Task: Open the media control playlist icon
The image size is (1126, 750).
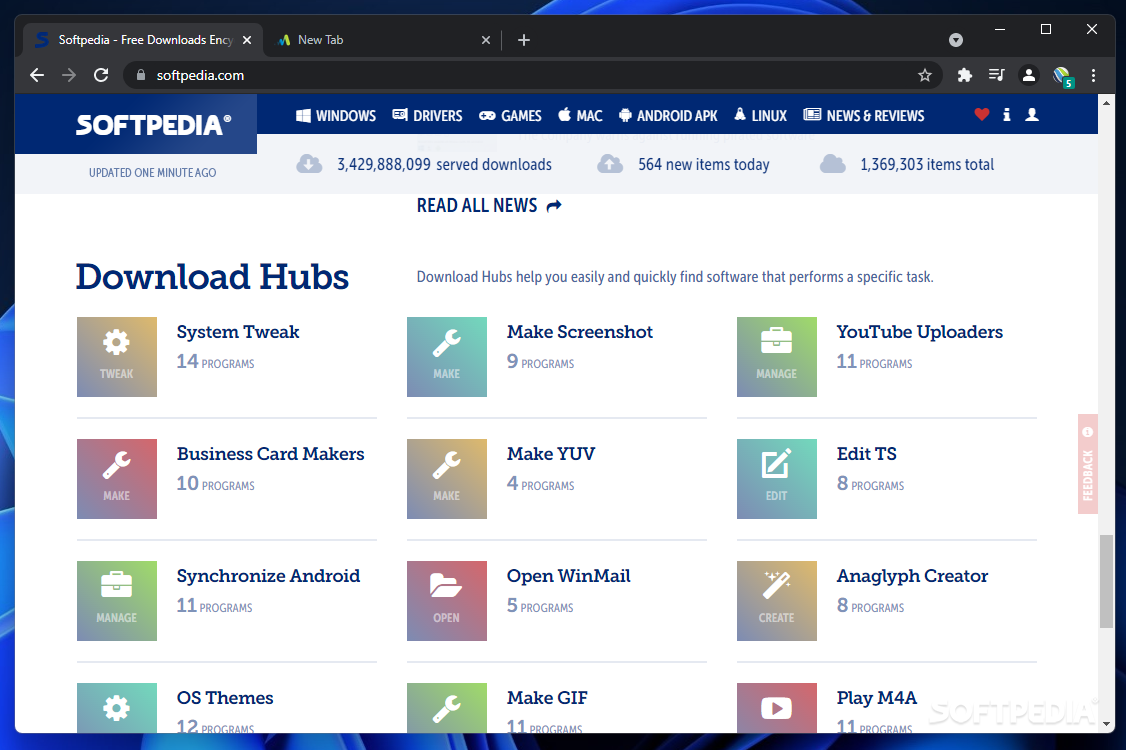Action: coord(996,75)
